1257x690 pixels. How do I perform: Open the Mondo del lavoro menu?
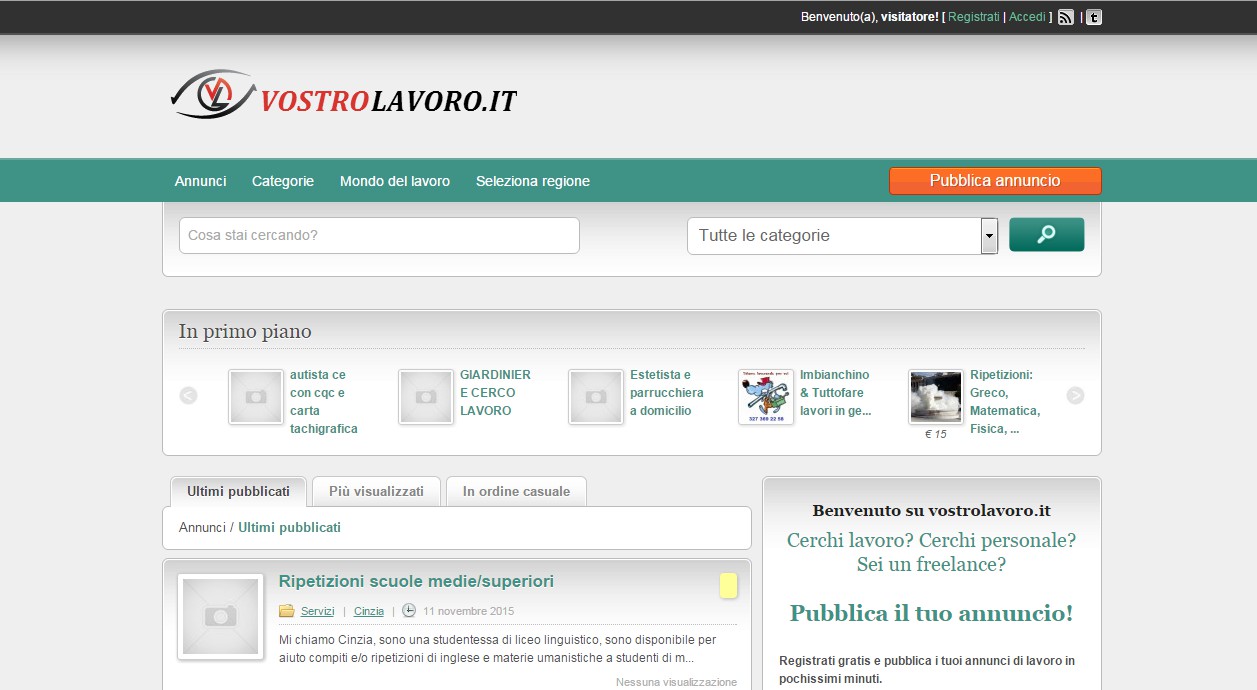coord(395,181)
